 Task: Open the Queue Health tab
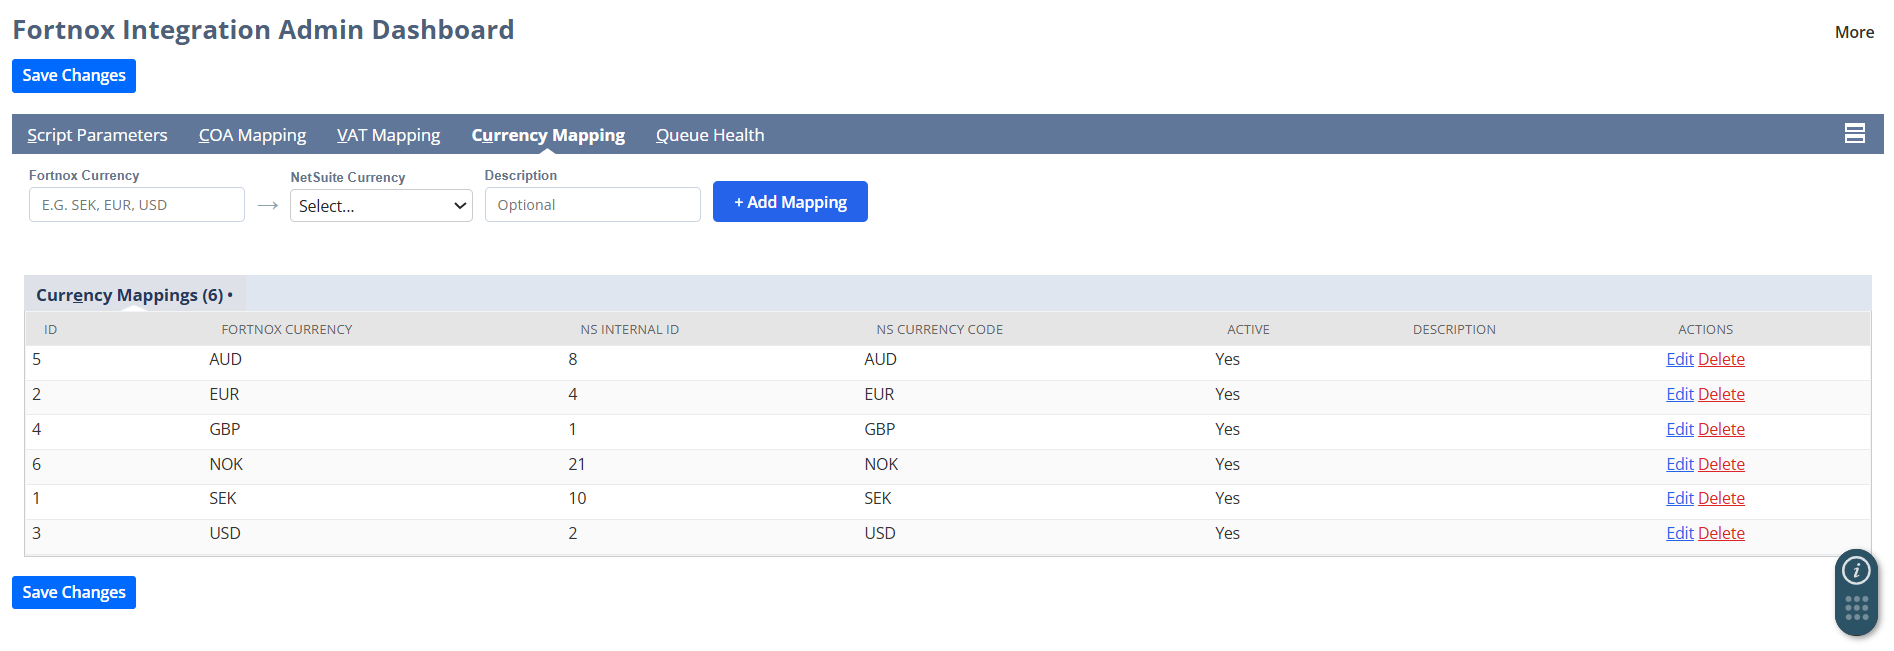coord(710,135)
